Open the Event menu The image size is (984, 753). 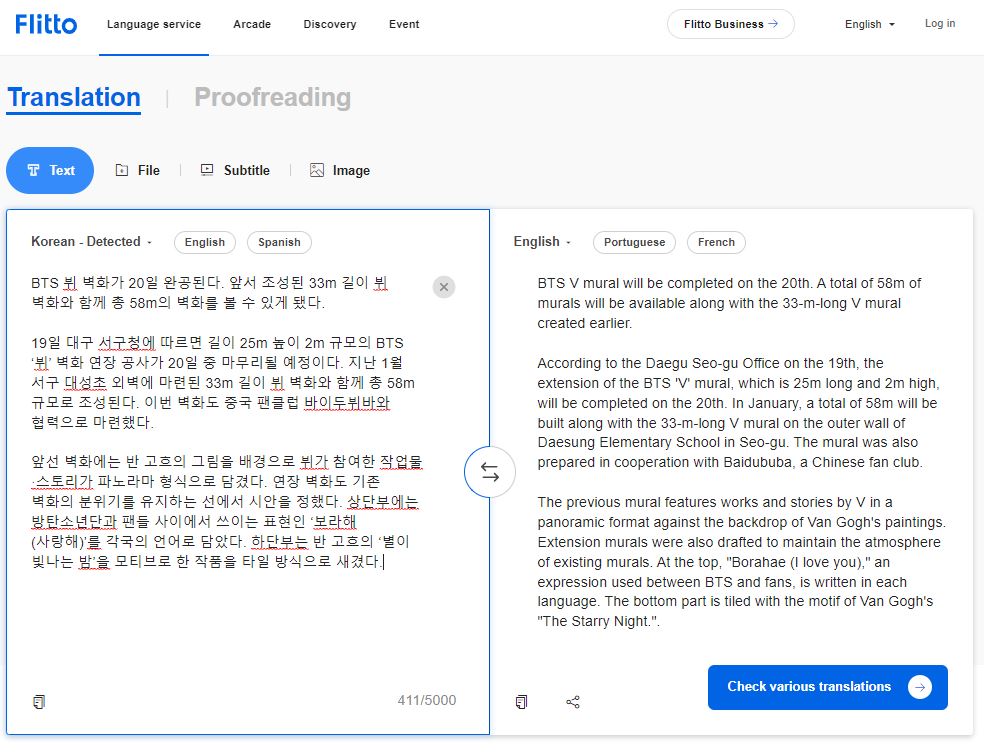pyautogui.click(x=404, y=24)
